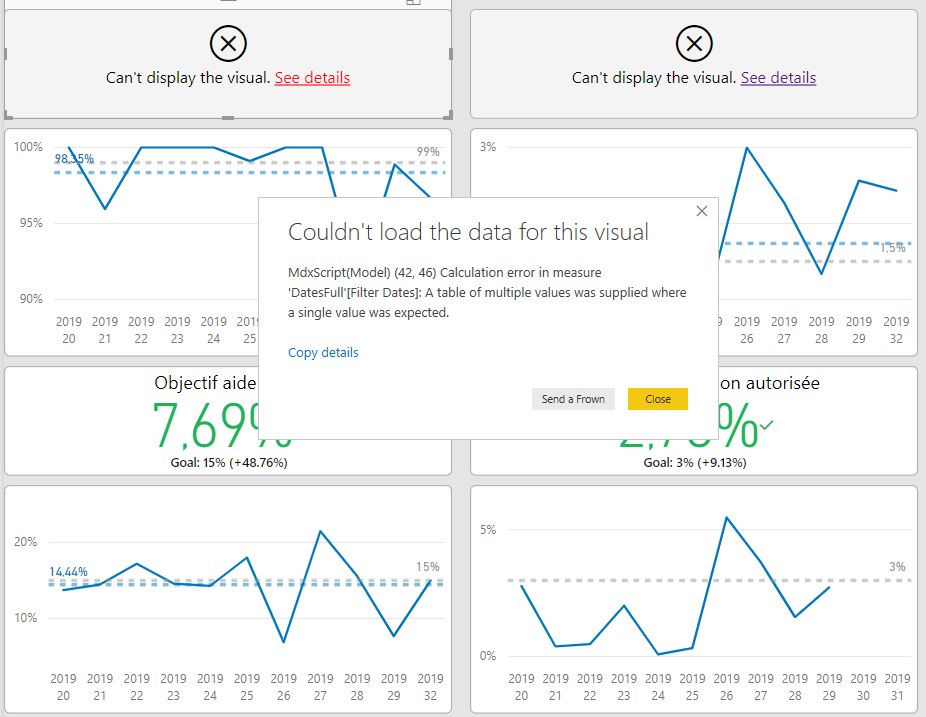Click the 2019 20 axis label in top-left chart
This screenshot has height=717, width=926.
click(x=69, y=330)
